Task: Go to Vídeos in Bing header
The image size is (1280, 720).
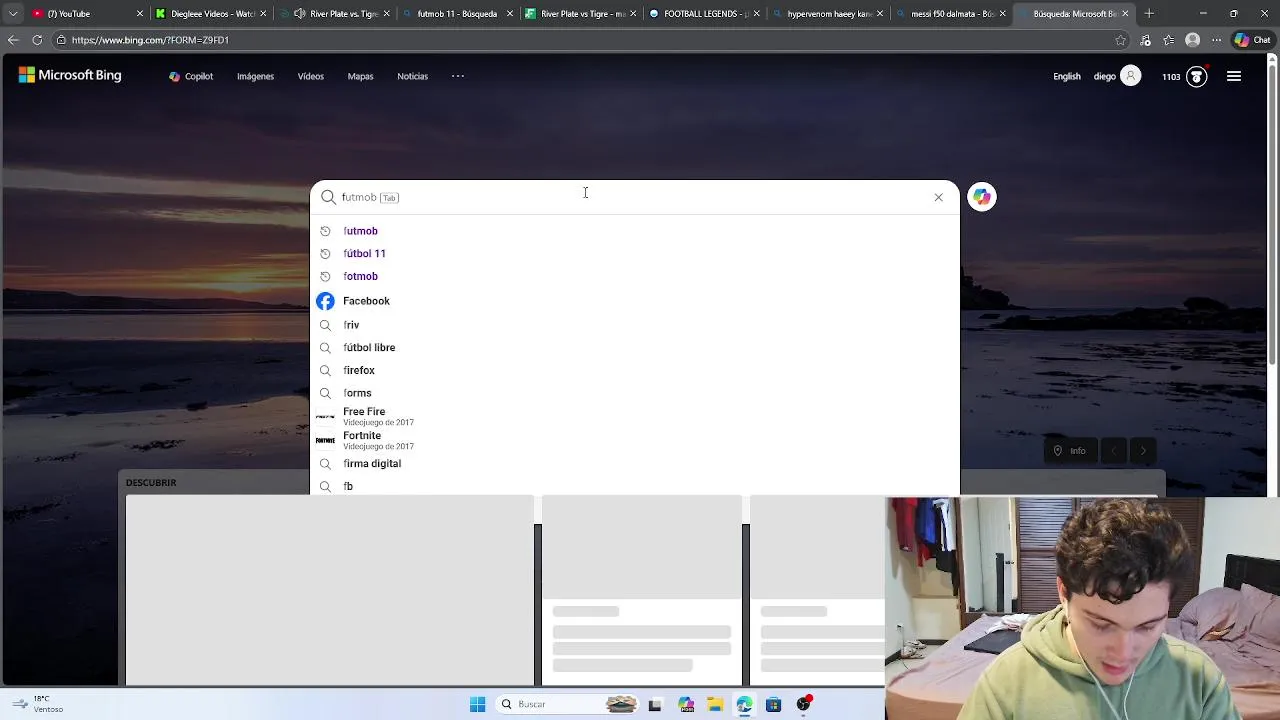Action: [x=310, y=76]
